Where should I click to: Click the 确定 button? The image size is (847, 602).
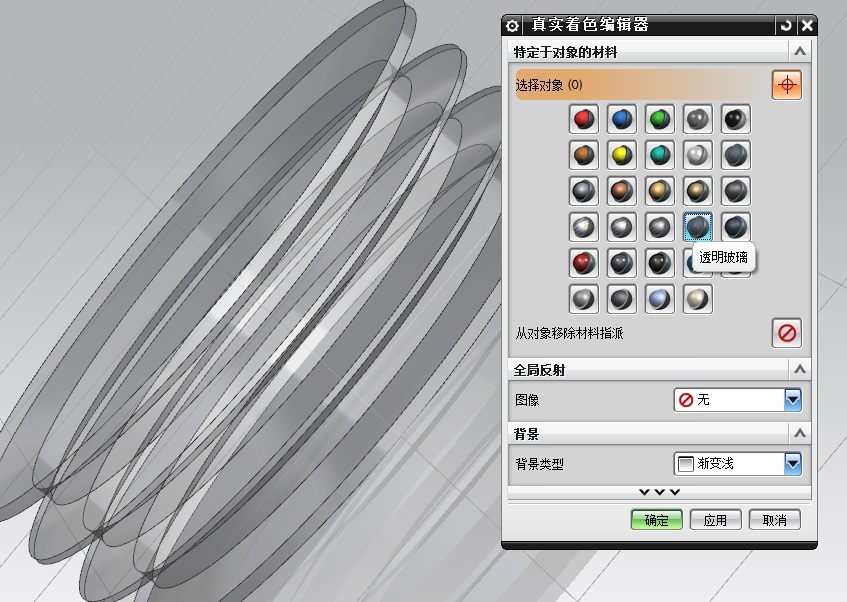click(655, 519)
